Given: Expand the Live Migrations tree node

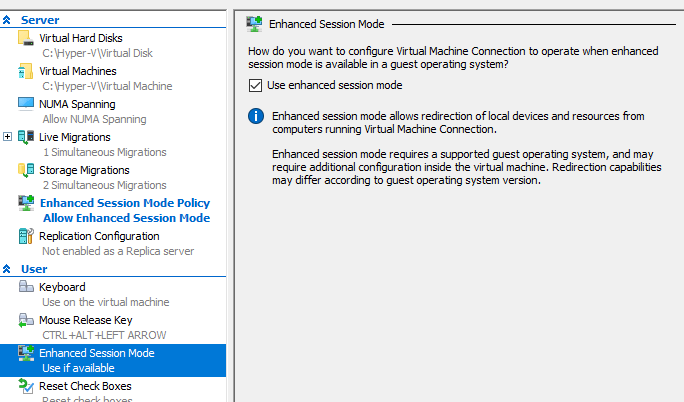Looking at the screenshot, I should 7,137.
